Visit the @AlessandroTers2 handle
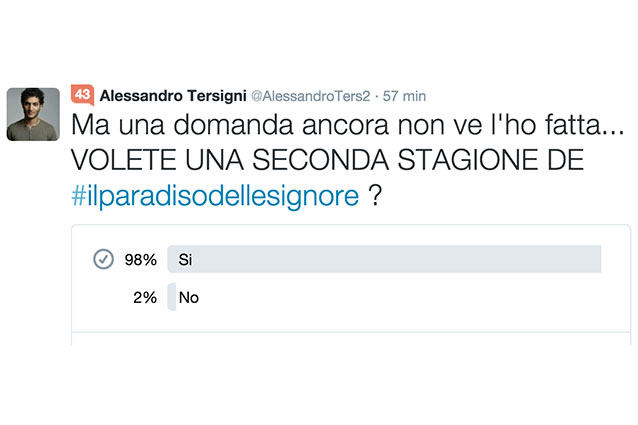This screenshot has height=425, width=638. (x=310, y=96)
